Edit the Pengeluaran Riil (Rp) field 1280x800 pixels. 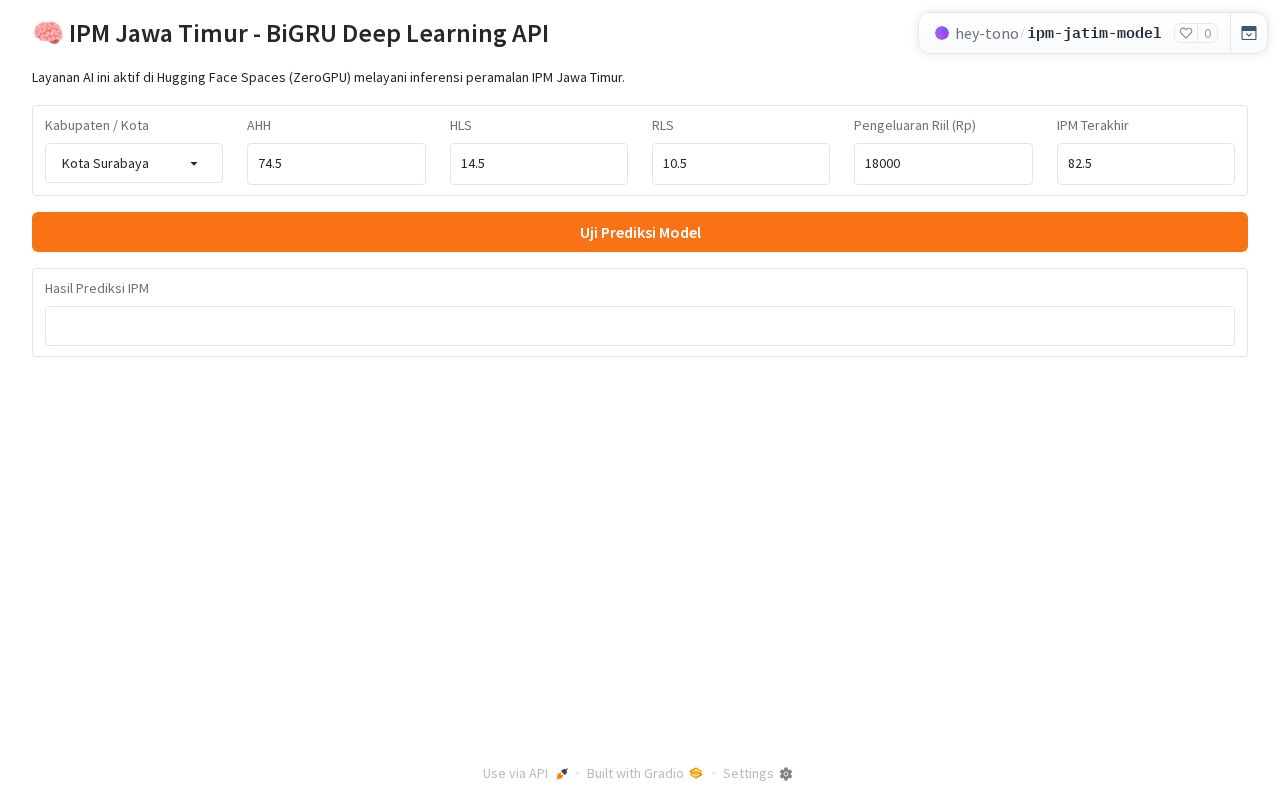(943, 164)
